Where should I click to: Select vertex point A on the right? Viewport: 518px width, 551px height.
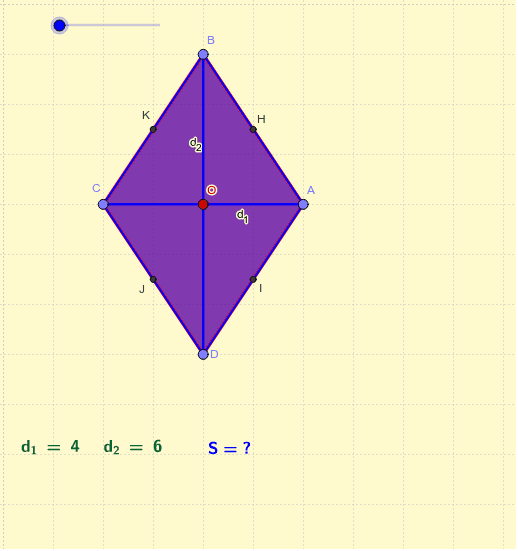click(304, 205)
